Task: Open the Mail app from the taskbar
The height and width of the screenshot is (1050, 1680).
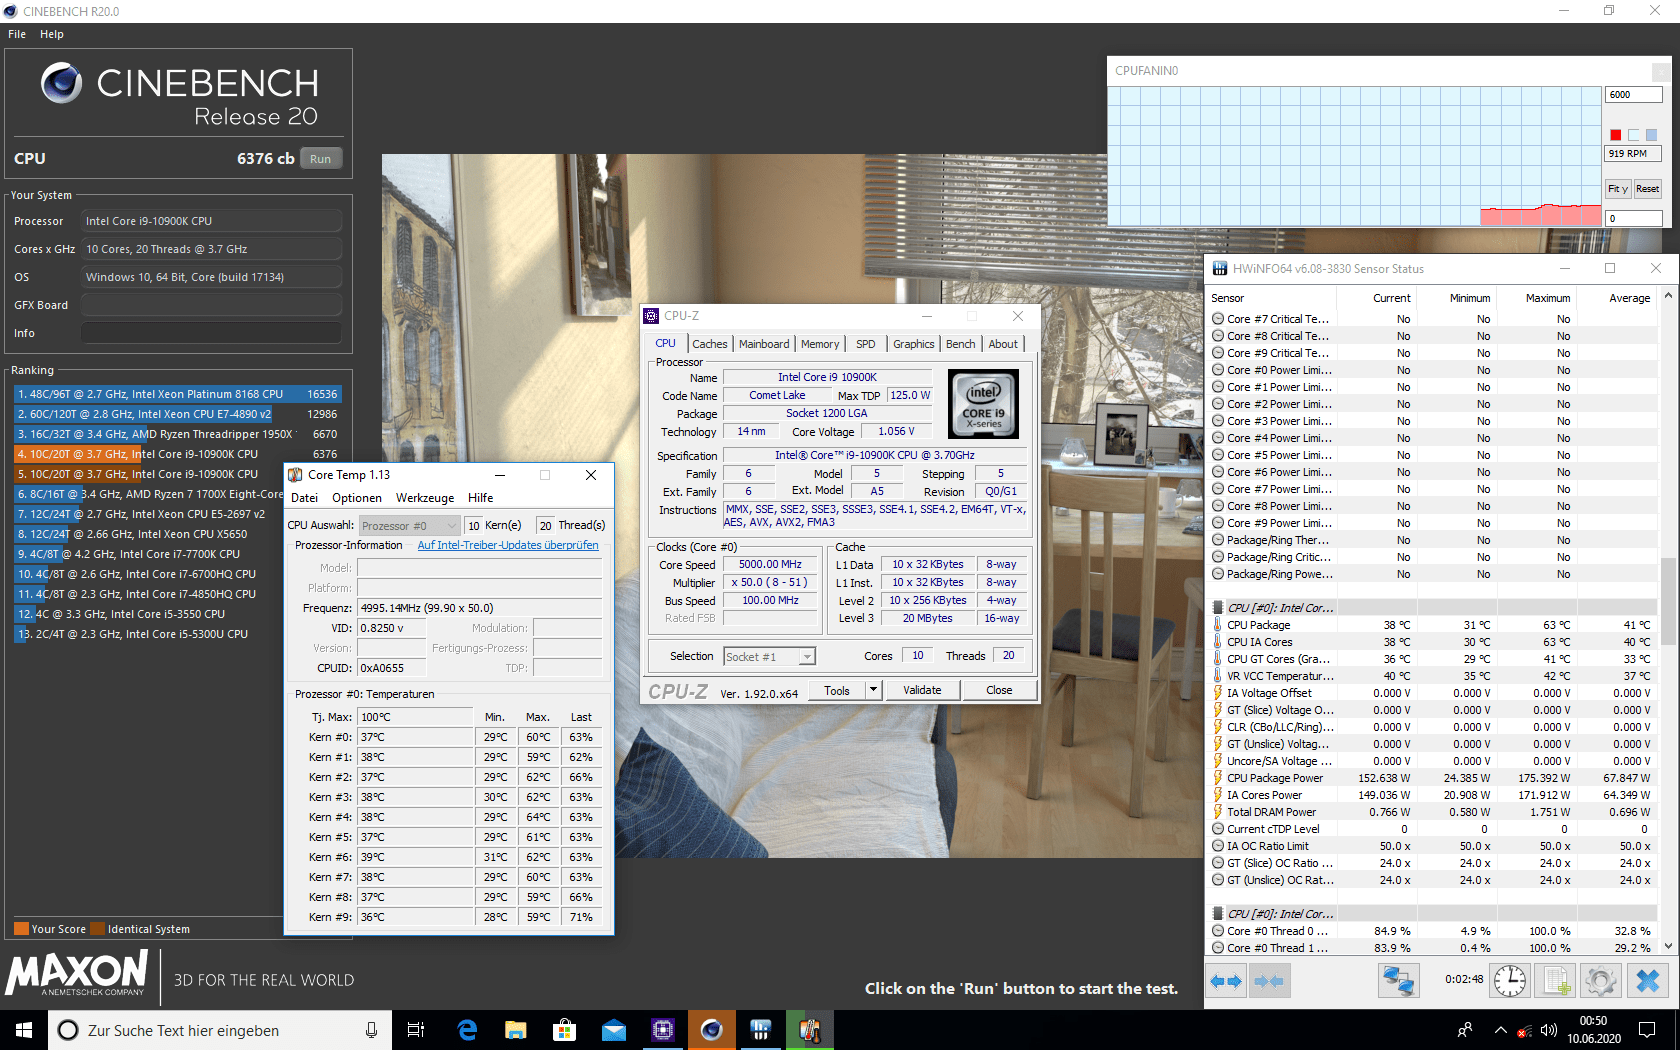Action: (x=614, y=1030)
